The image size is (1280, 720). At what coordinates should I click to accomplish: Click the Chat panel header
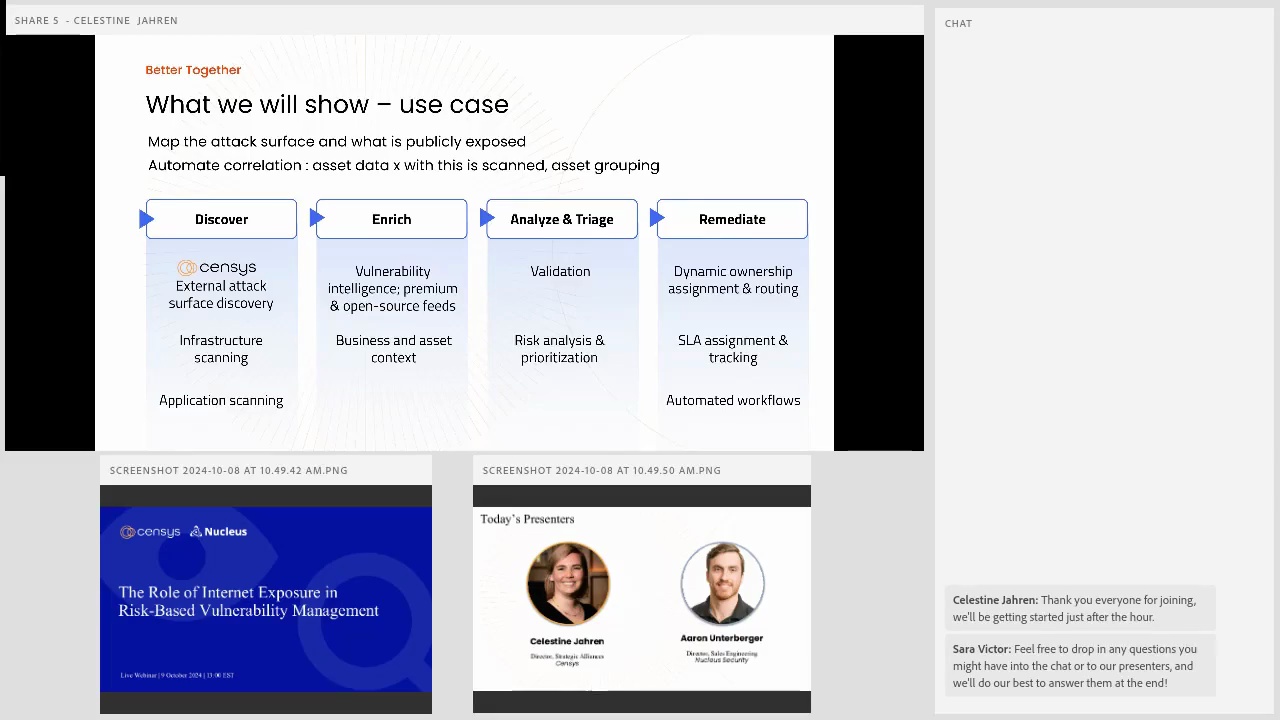pos(958,23)
